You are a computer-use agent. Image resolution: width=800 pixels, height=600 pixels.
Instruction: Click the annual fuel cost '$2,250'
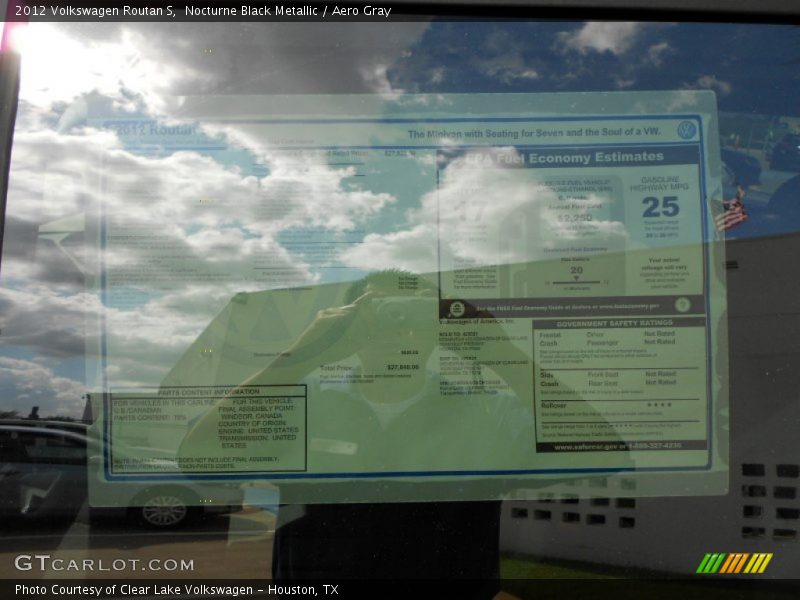coord(575,218)
